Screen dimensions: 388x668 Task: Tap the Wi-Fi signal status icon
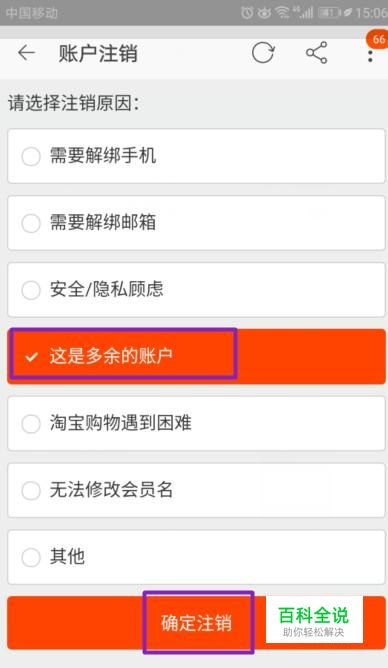tap(282, 13)
